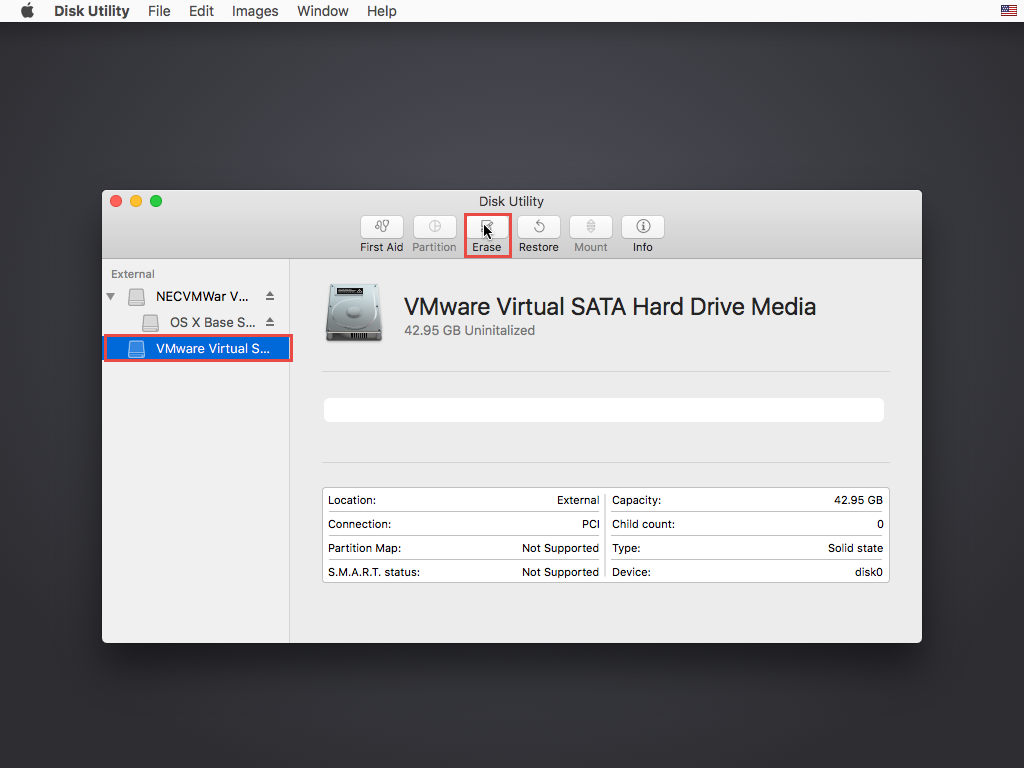The image size is (1024, 768).
Task: Open the Disk Utility menu
Action: point(91,11)
